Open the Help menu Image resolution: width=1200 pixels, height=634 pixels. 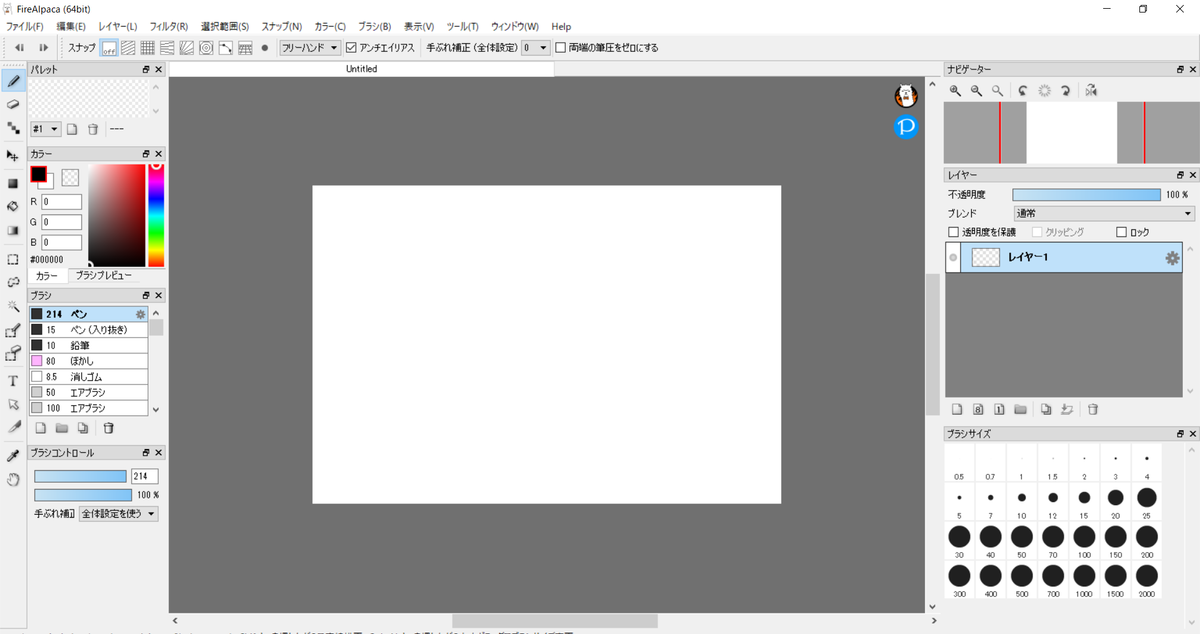561,26
